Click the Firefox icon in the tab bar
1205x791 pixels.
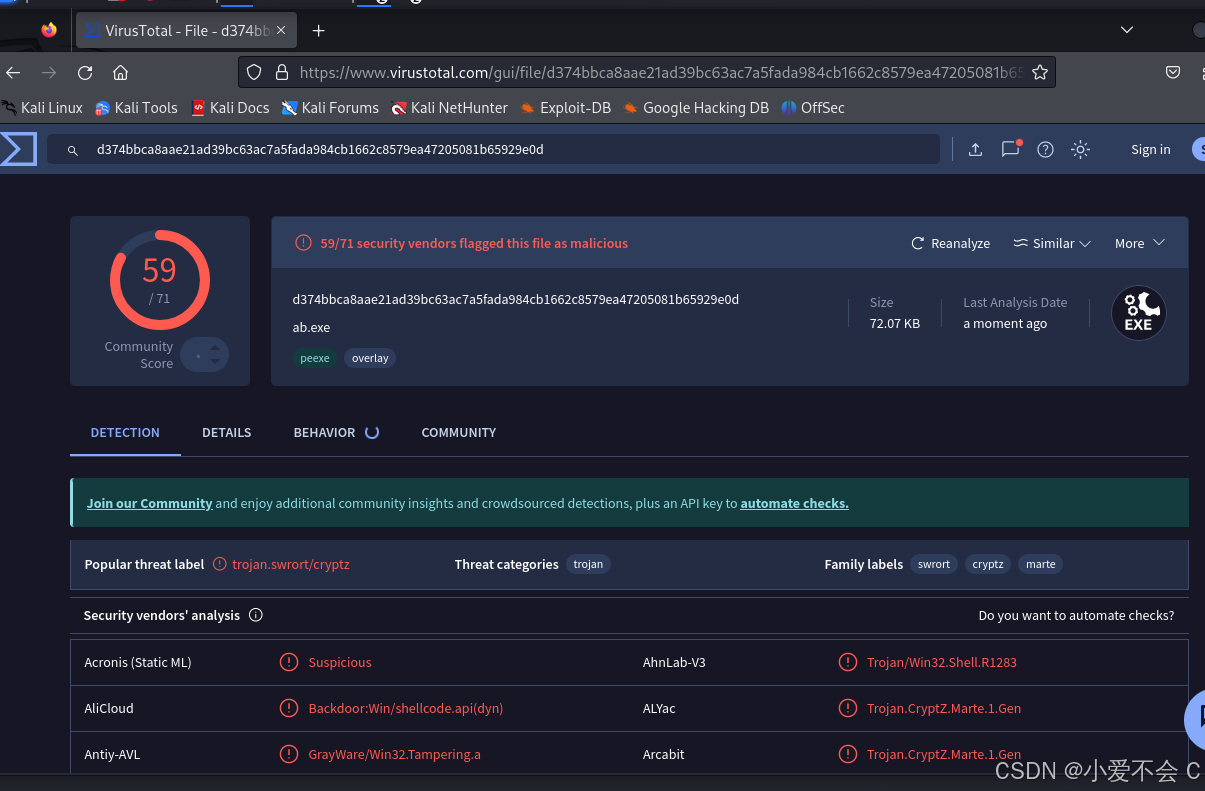click(x=49, y=30)
